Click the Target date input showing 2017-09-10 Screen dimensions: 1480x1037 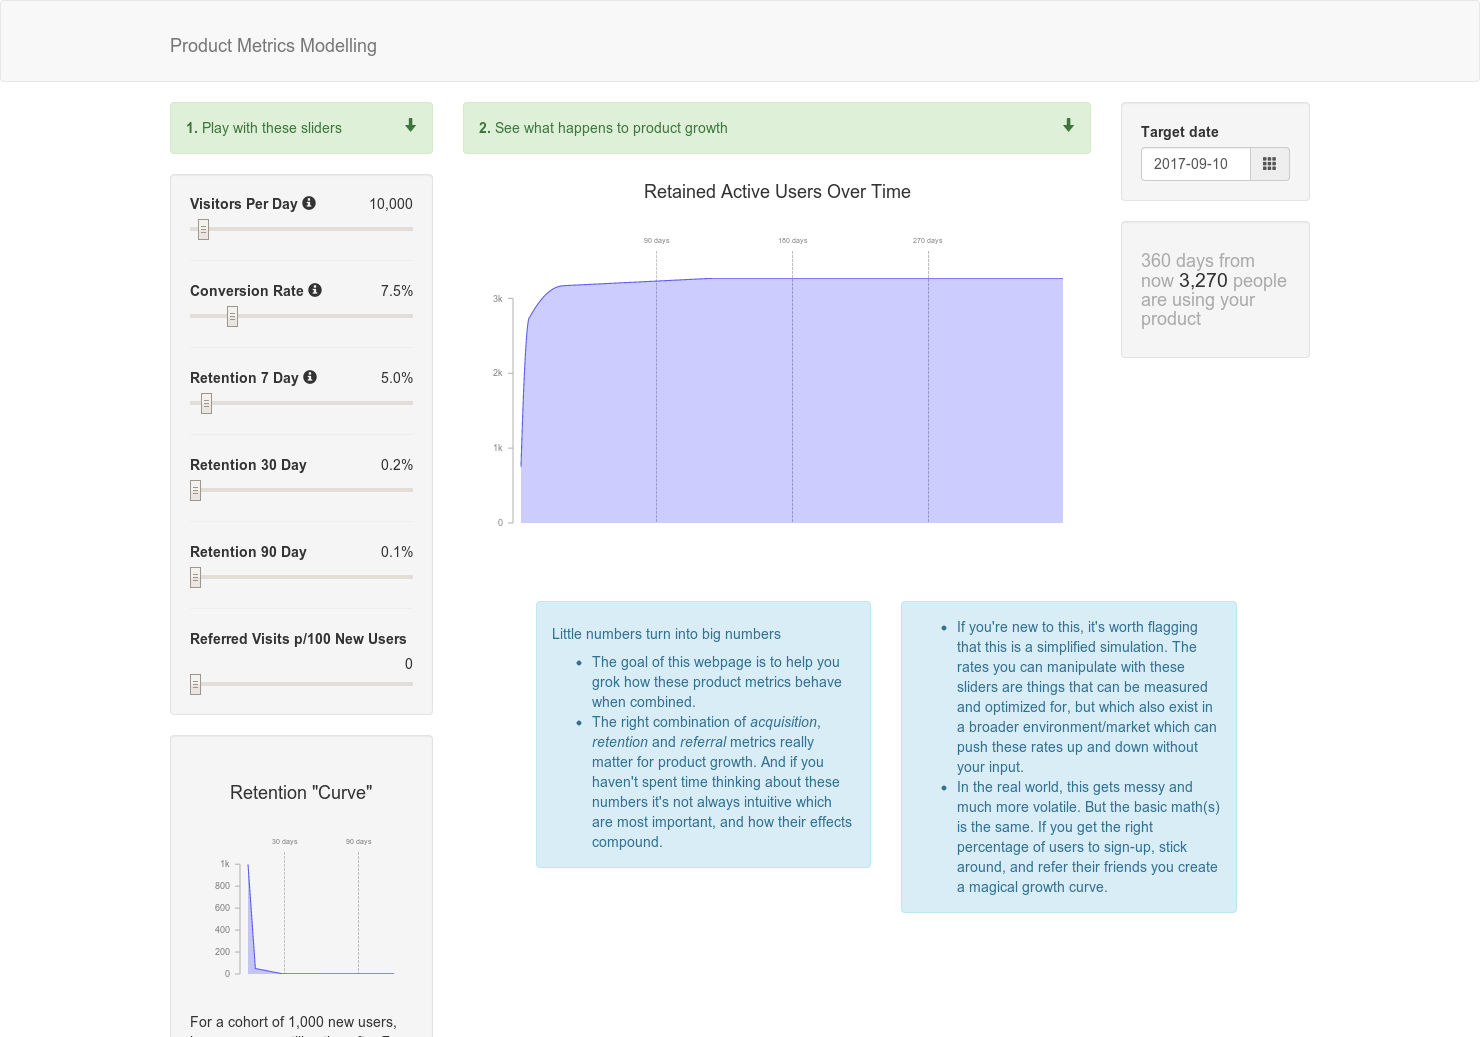click(x=1195, y=163)
